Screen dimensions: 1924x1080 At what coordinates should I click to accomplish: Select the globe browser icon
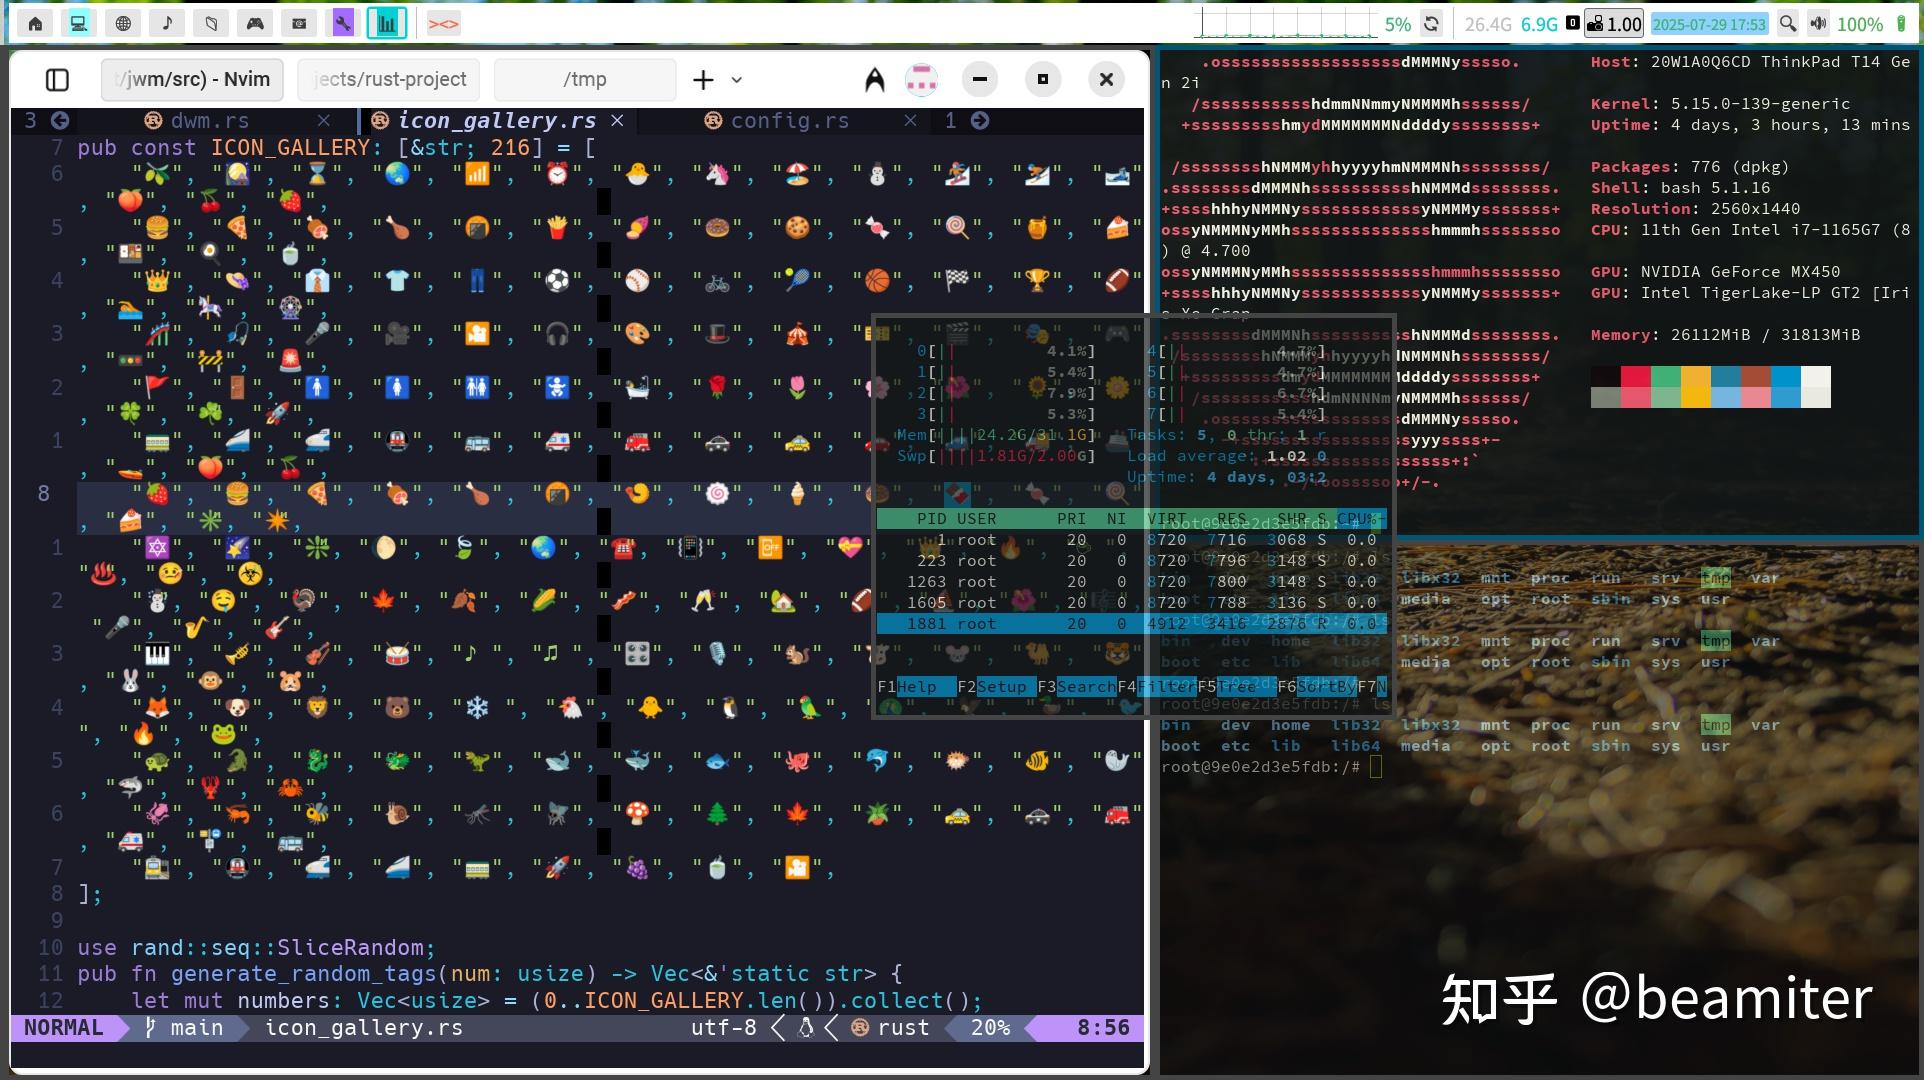click(x=122, y=22)
